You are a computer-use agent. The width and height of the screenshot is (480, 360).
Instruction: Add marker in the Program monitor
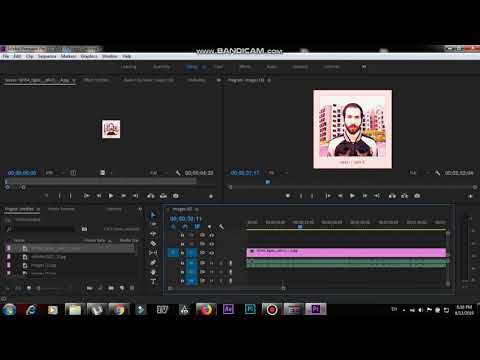click(288, 196)
